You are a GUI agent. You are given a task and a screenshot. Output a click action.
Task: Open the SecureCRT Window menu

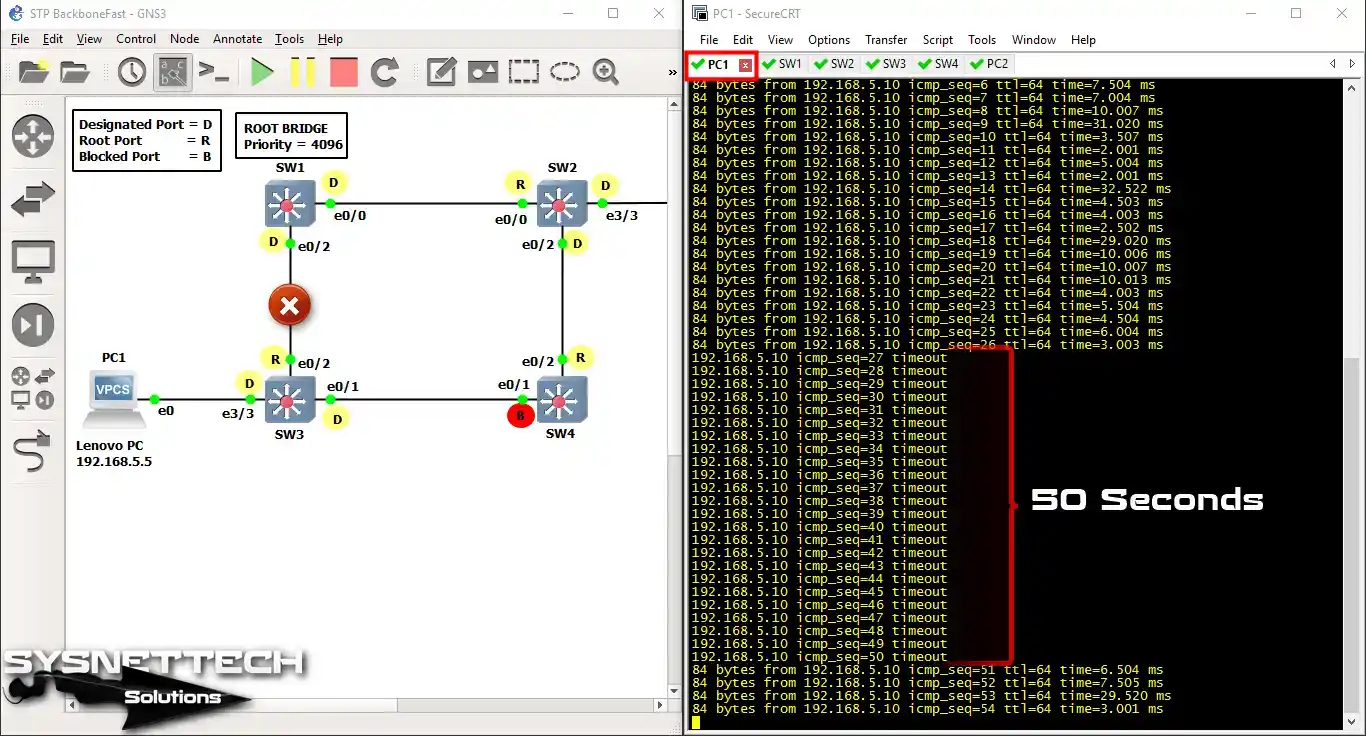click(x=1034, y=40)
